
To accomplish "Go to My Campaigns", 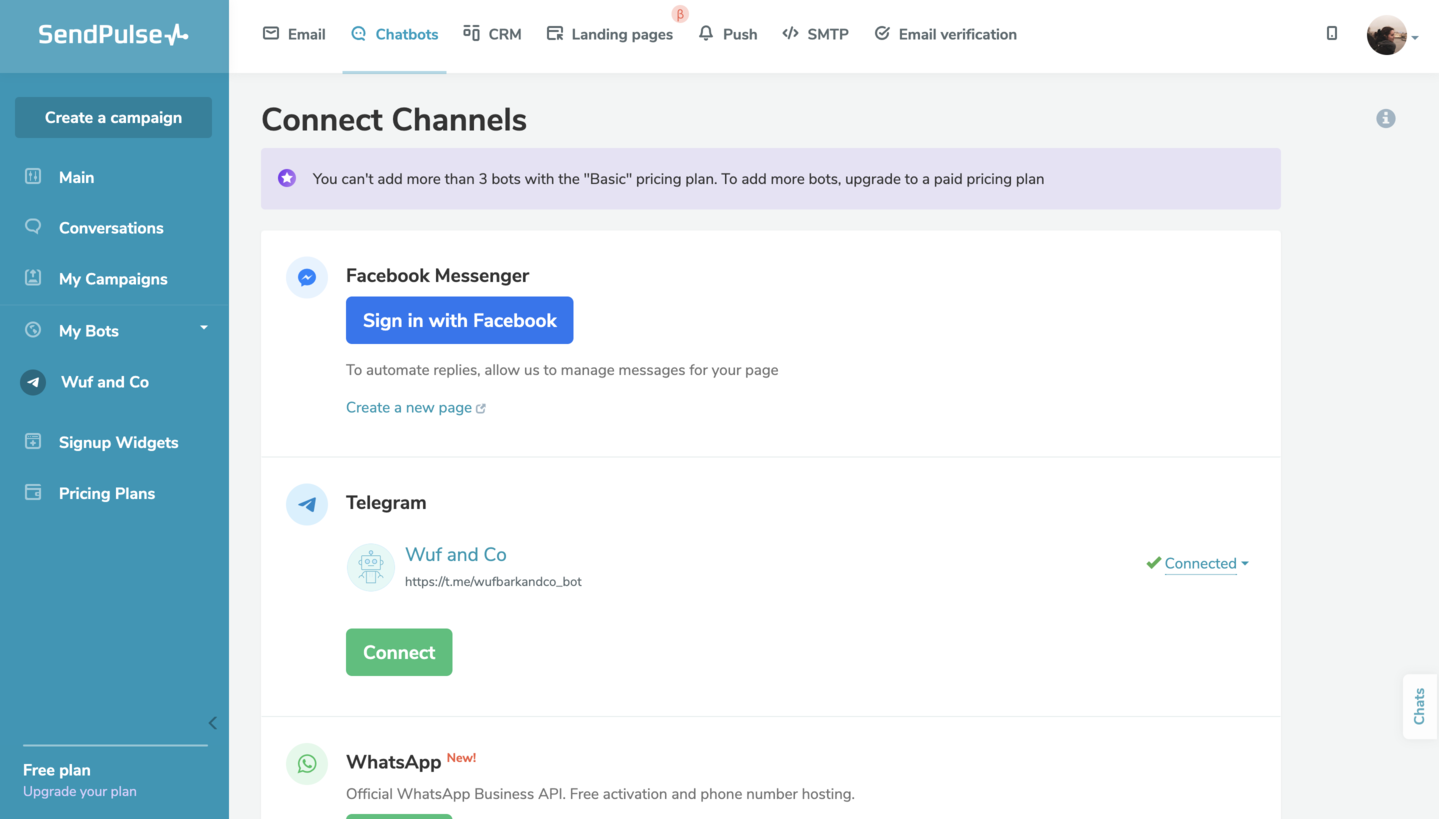I will tap(113, 279).
